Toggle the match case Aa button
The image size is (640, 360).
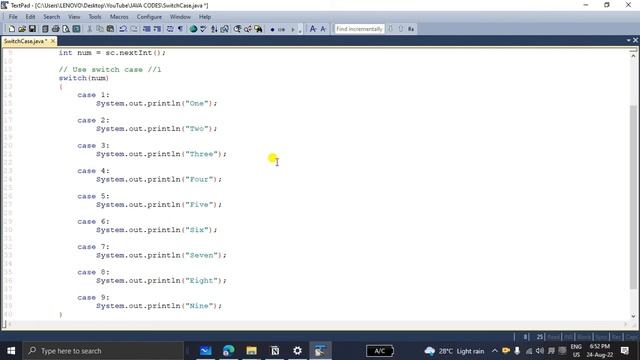411,29
